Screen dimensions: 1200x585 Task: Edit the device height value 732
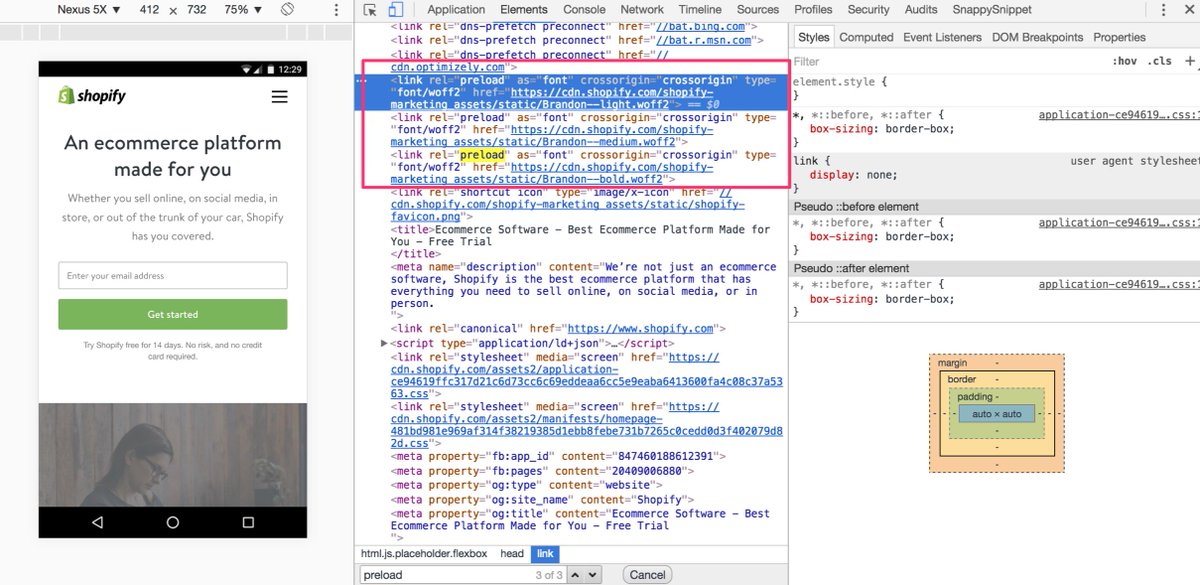pos(197,9)
